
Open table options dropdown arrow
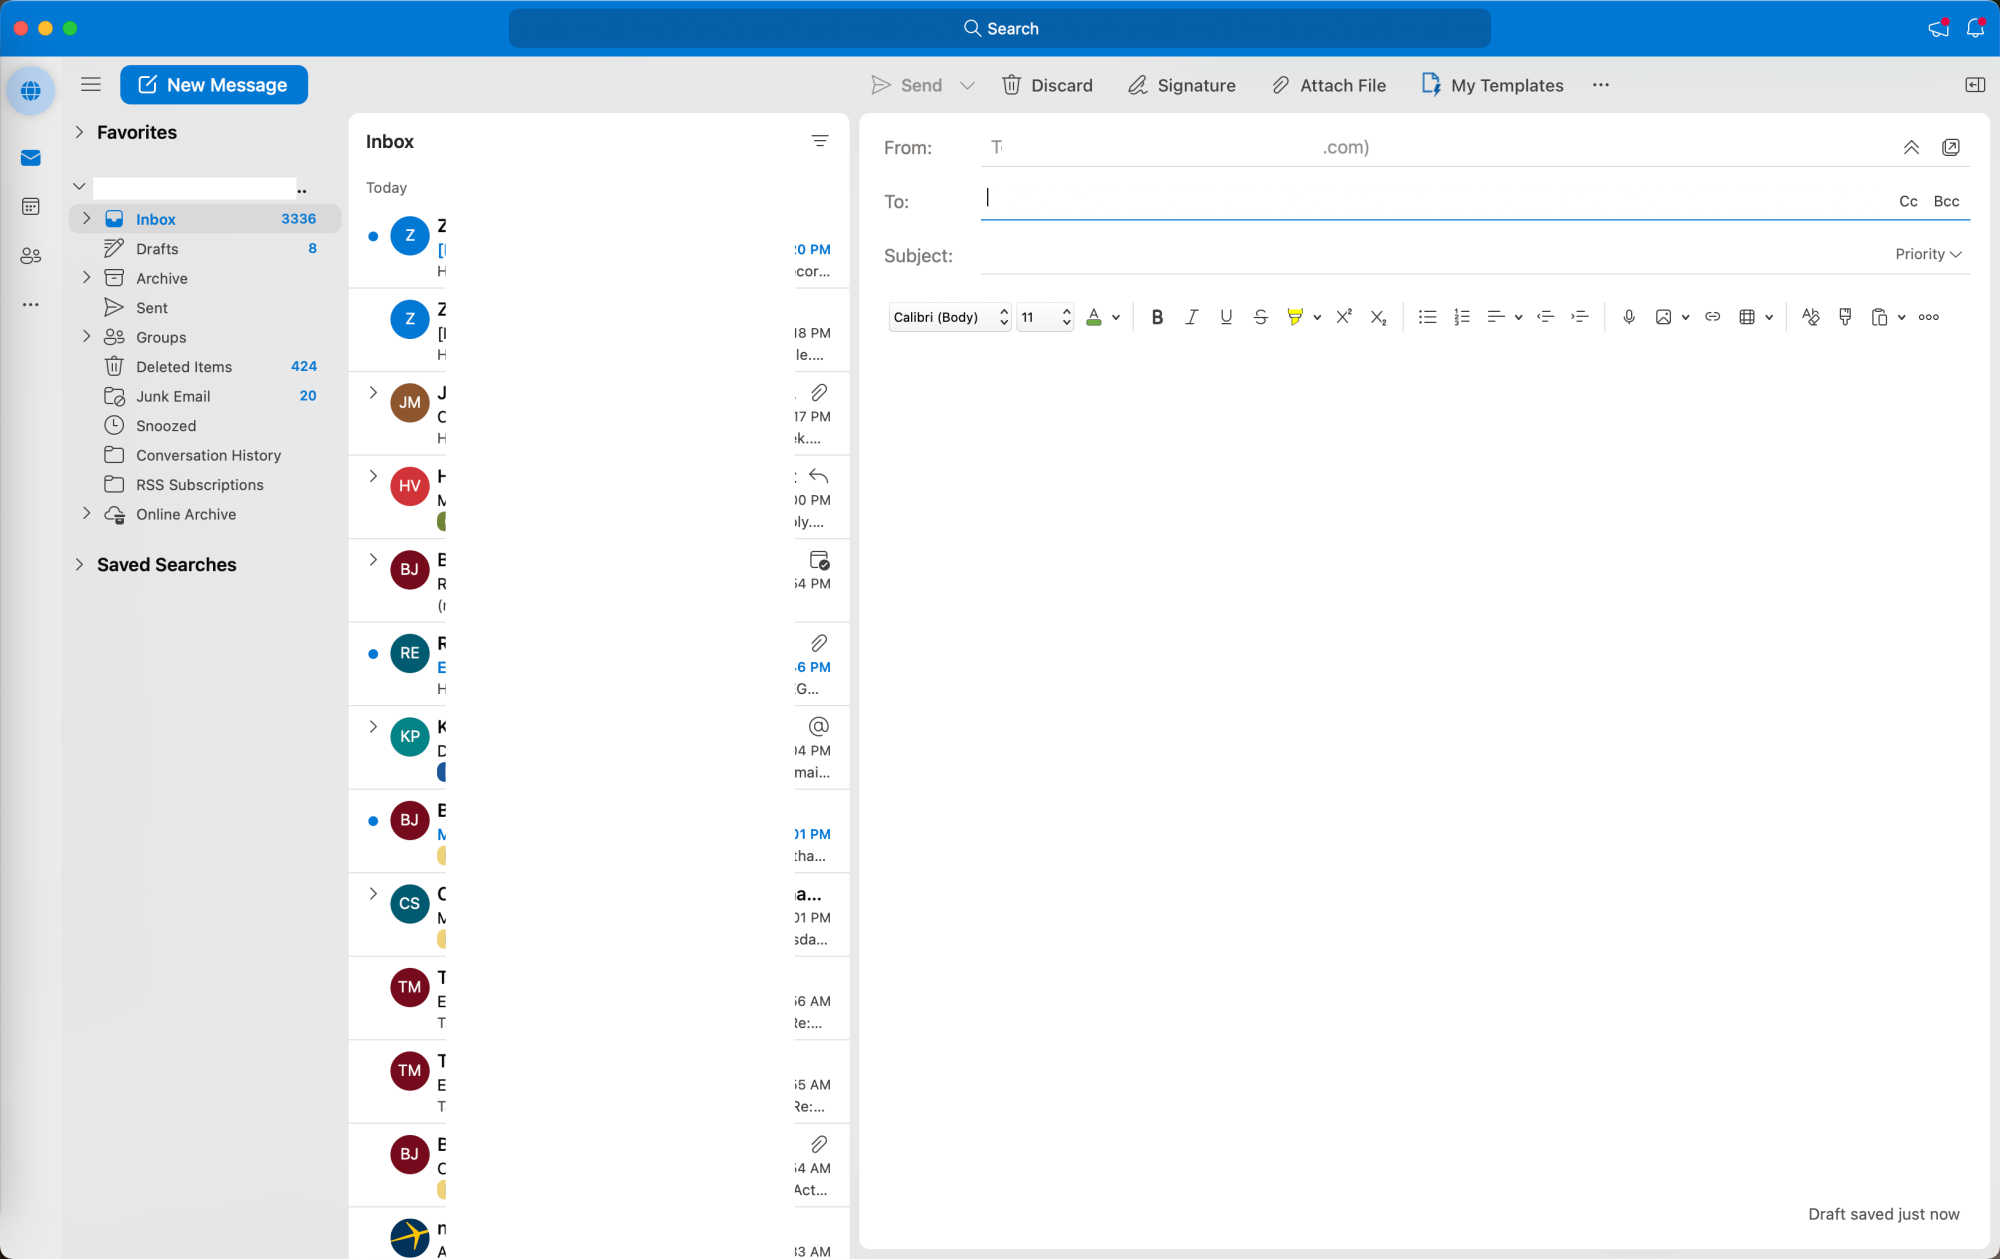click(x=1769, y=318)
